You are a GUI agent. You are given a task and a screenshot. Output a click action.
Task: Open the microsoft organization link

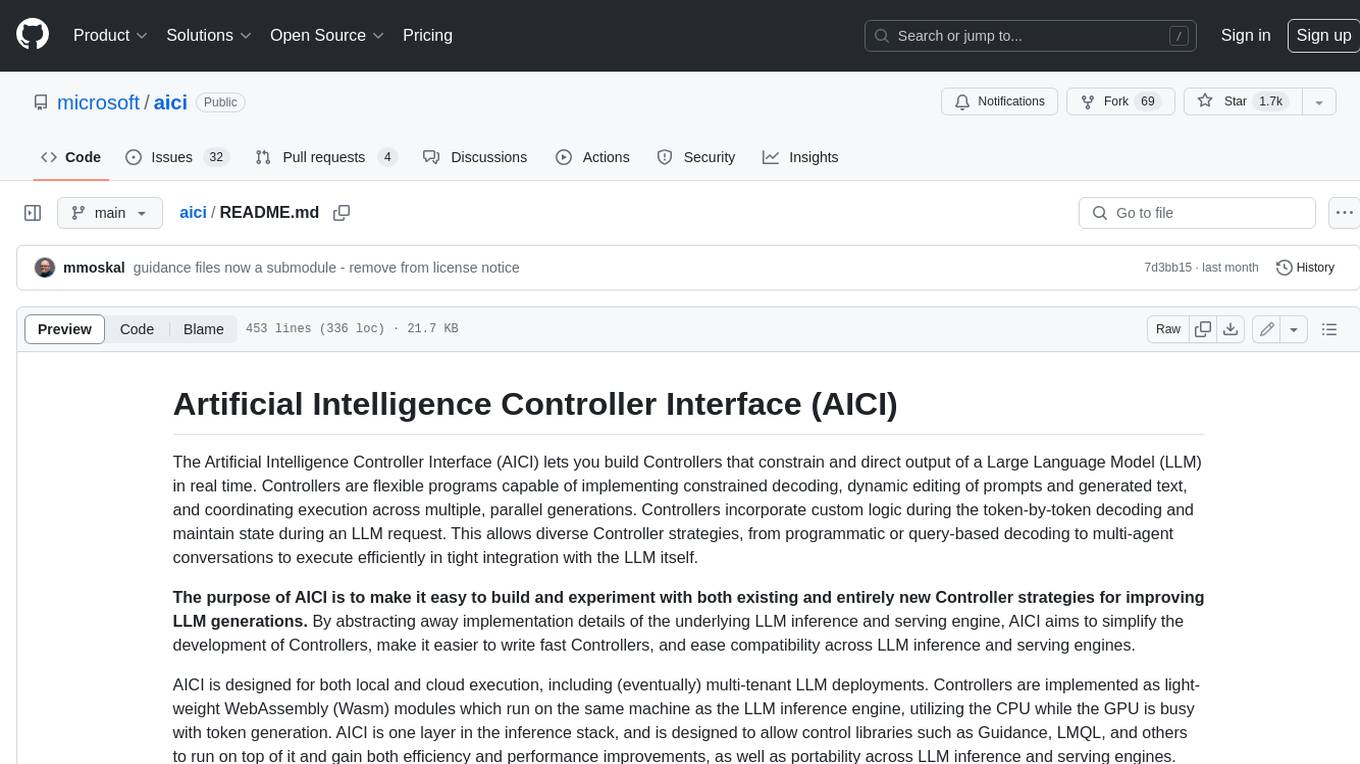coord(98,102)
